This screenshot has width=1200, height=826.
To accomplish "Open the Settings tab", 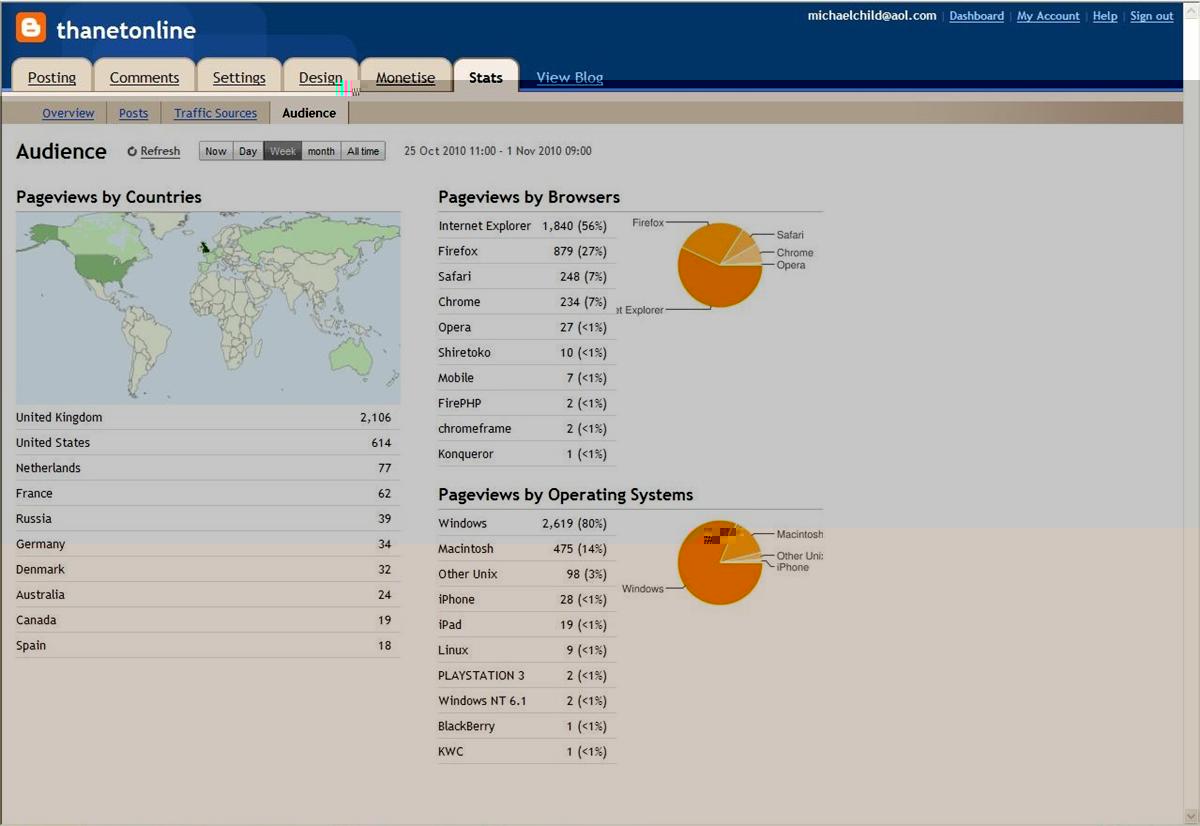I will tap(239, 77).
